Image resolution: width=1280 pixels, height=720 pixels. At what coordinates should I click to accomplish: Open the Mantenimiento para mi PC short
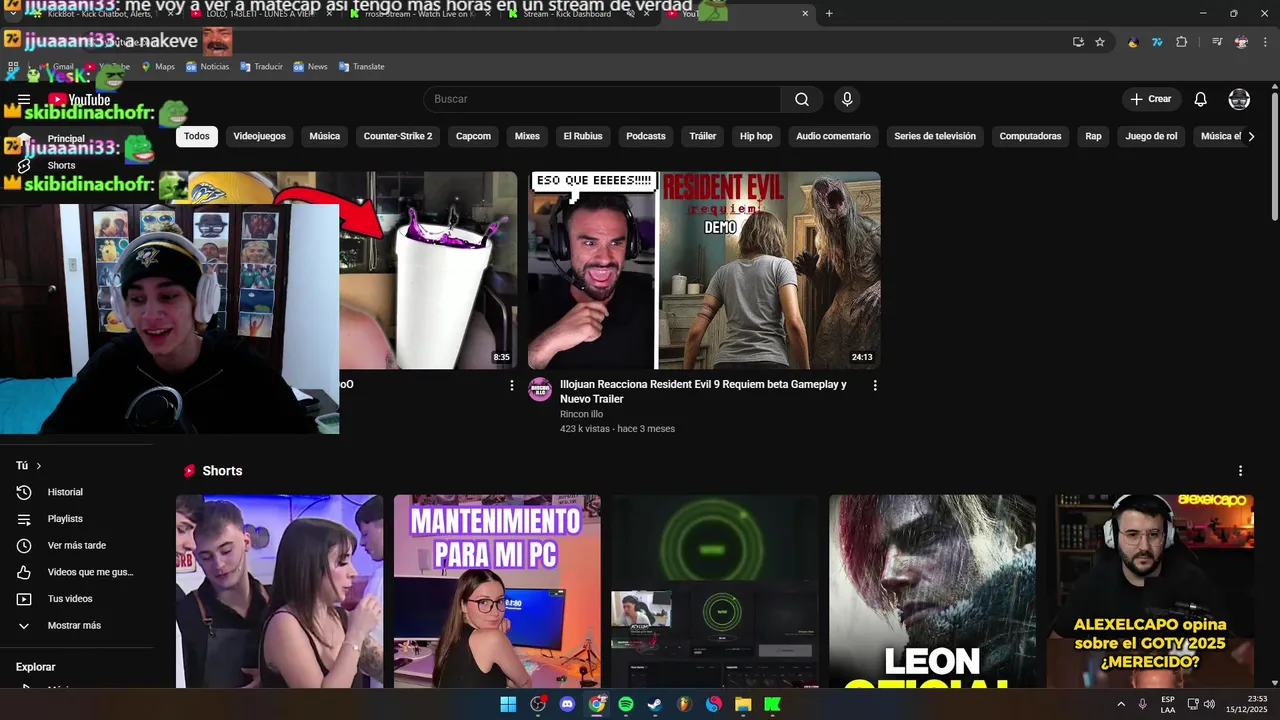(x=497, y=591)
